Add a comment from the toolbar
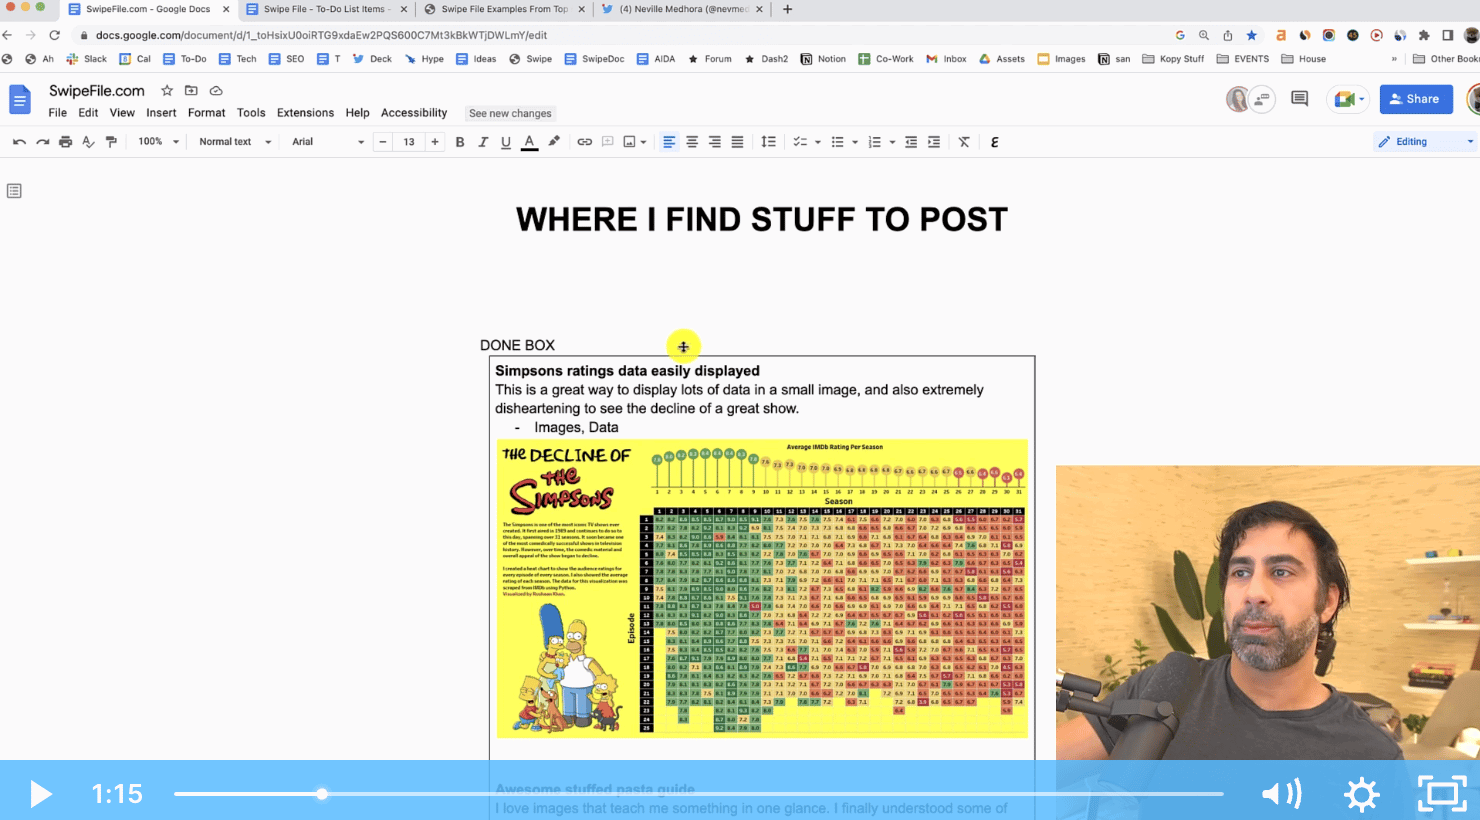 (x=607, y=142)
